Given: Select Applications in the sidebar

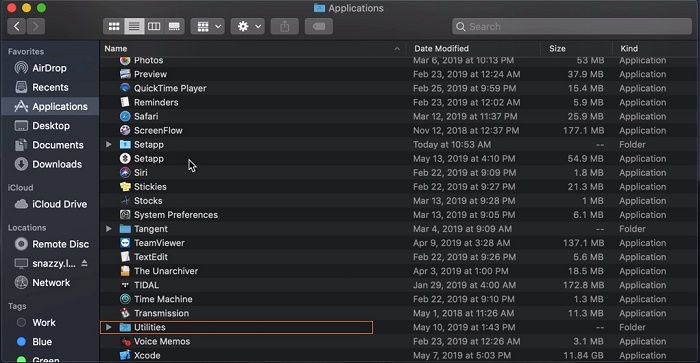Looking at the screenshot, I should [50, 106].
